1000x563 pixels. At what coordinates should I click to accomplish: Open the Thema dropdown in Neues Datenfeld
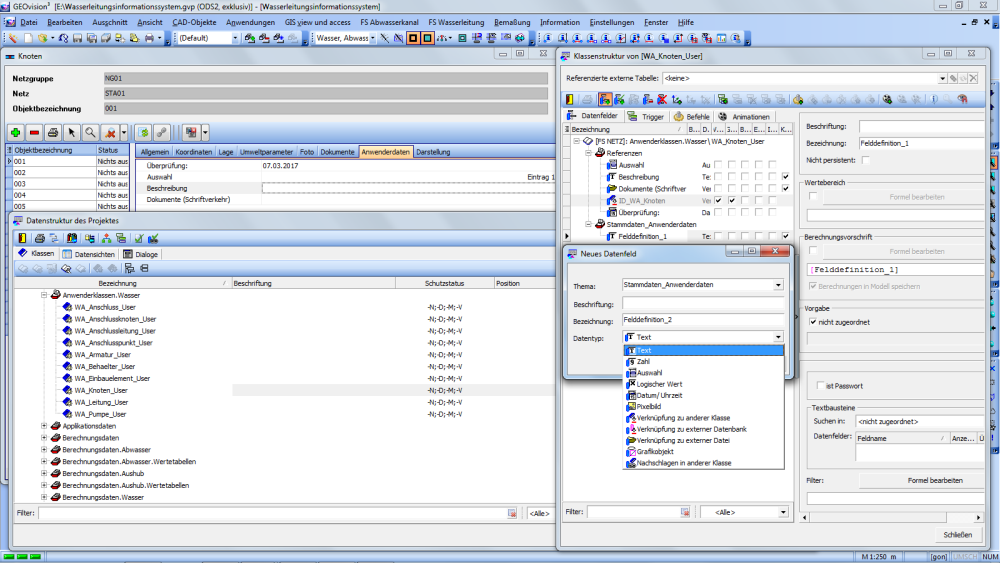point(778,285)
